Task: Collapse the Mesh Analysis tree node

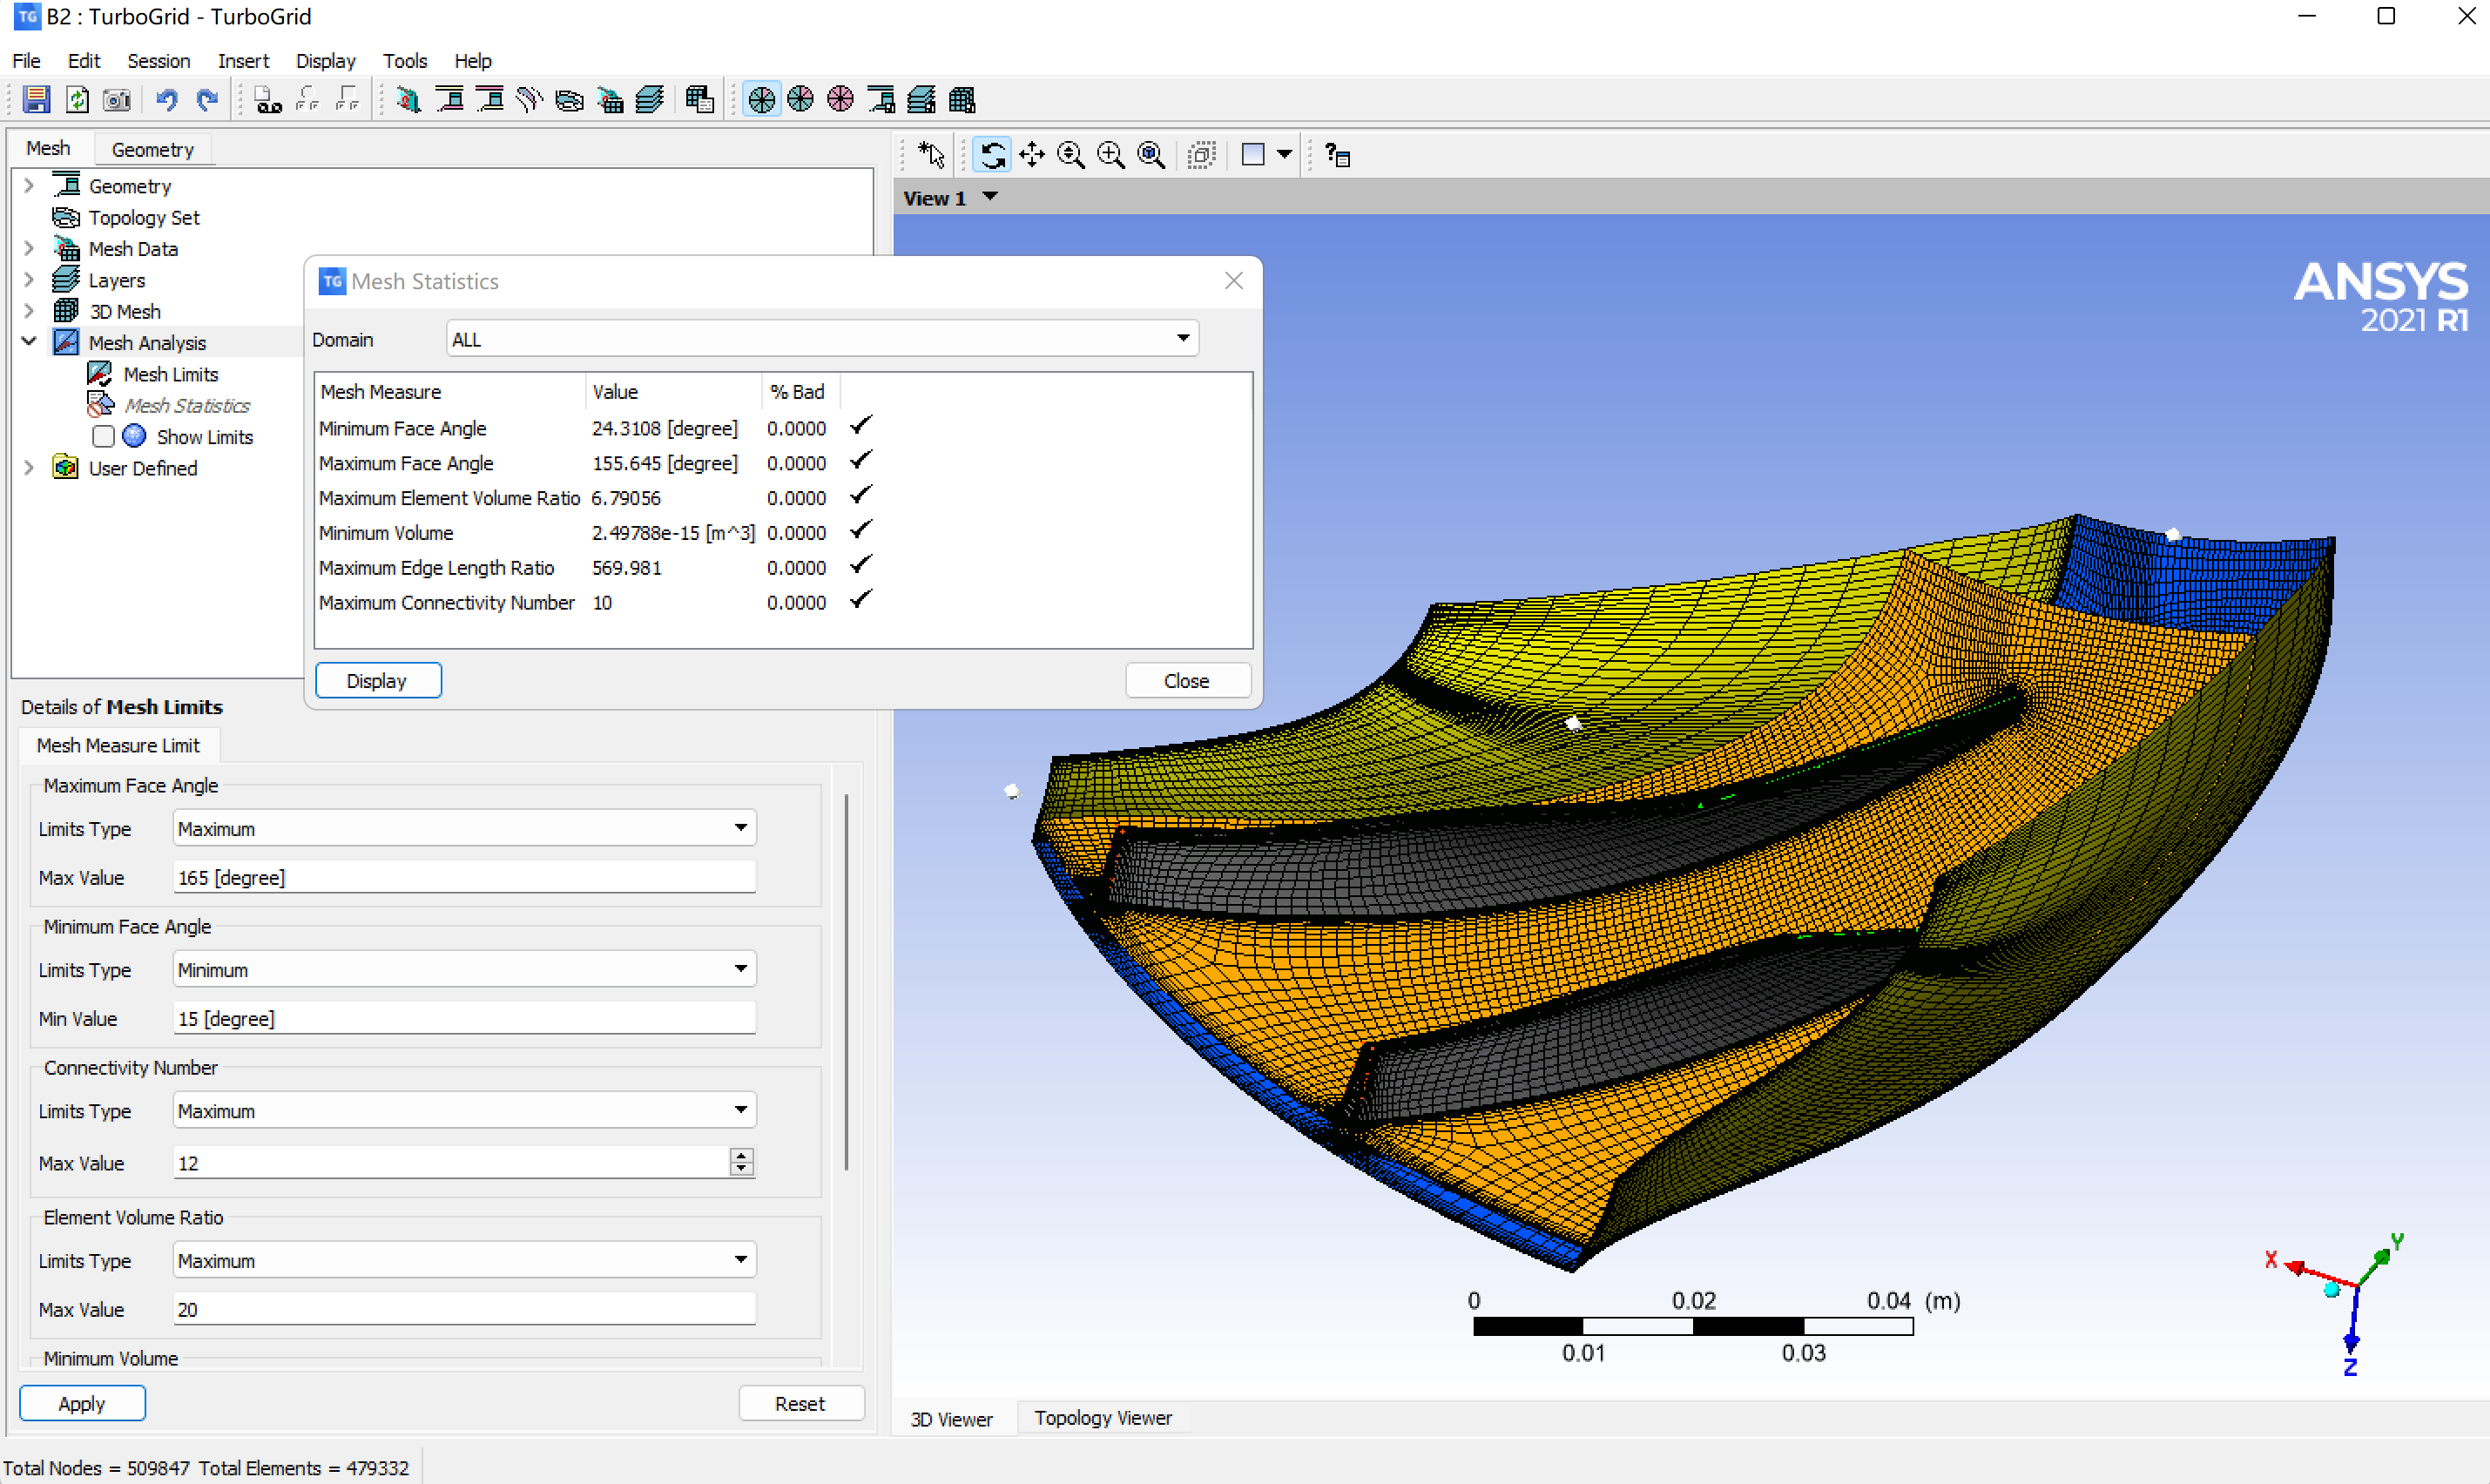Action: pyautogui.click(x=29, y=342)
